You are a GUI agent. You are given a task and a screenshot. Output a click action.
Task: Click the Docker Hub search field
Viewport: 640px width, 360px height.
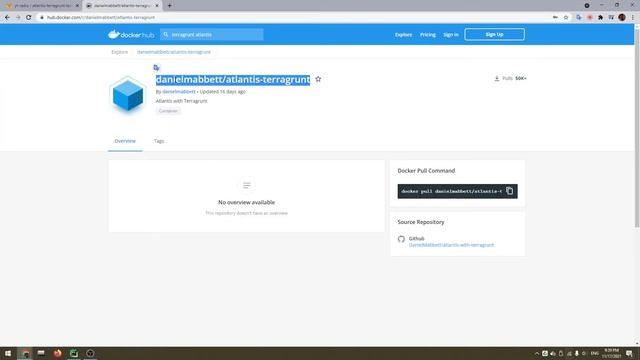click(x=212, y=35)
